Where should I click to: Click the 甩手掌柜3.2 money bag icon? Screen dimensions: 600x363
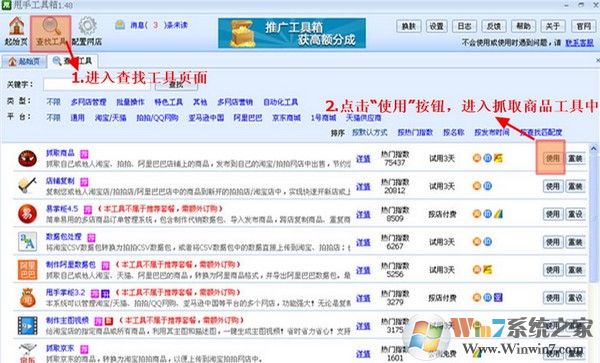pyautogui.click(x=28, y=298)
